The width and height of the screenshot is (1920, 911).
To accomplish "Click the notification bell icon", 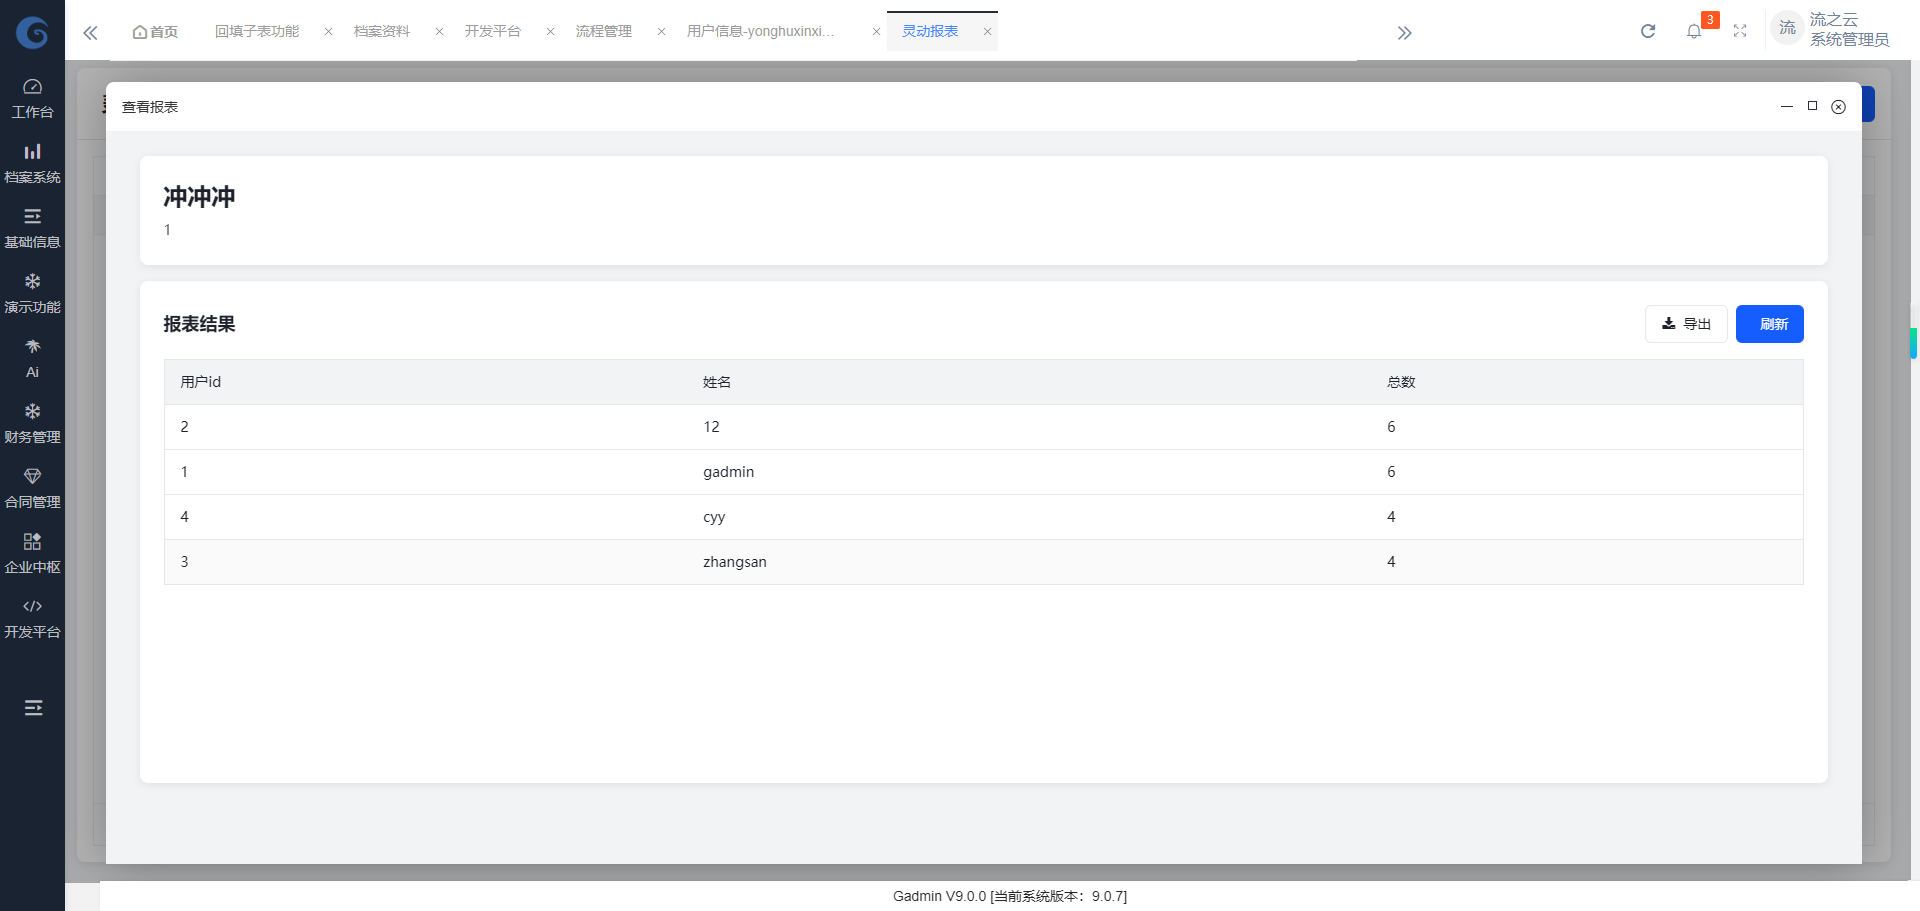I will click(x=1693, y=32).
